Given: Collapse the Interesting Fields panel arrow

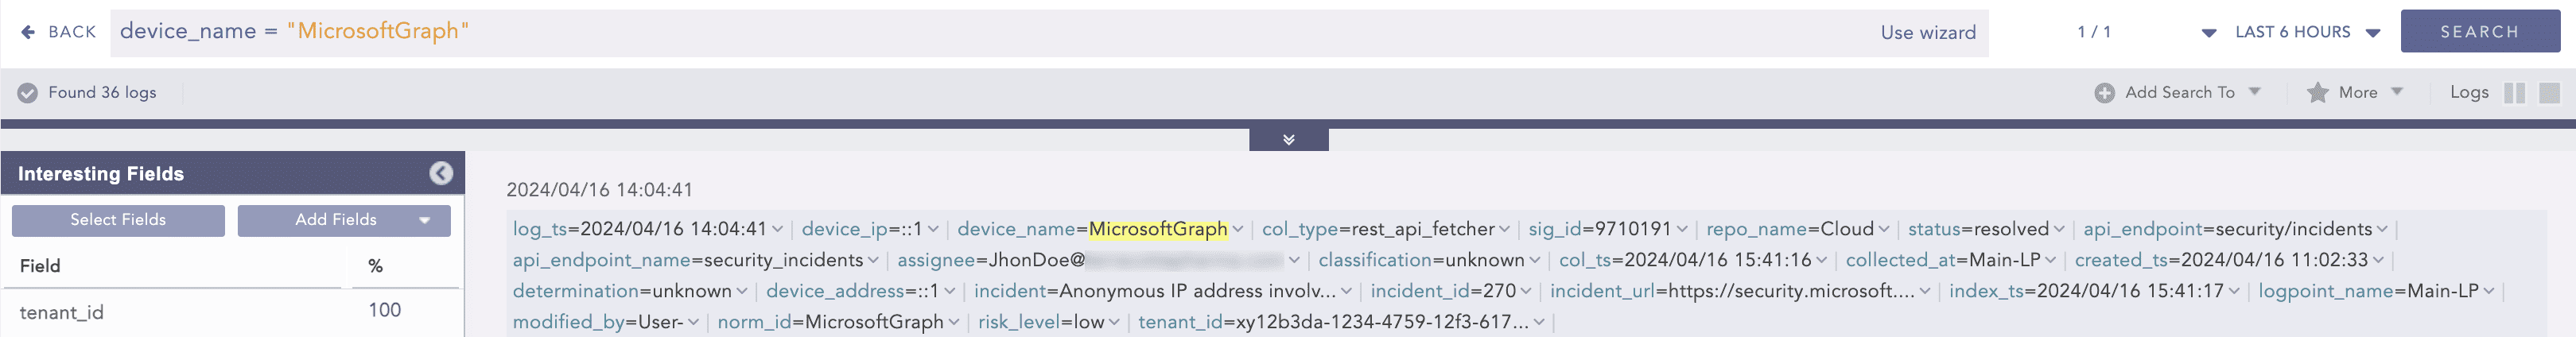Looking at the screenshot, I should (x=441, y=174).
